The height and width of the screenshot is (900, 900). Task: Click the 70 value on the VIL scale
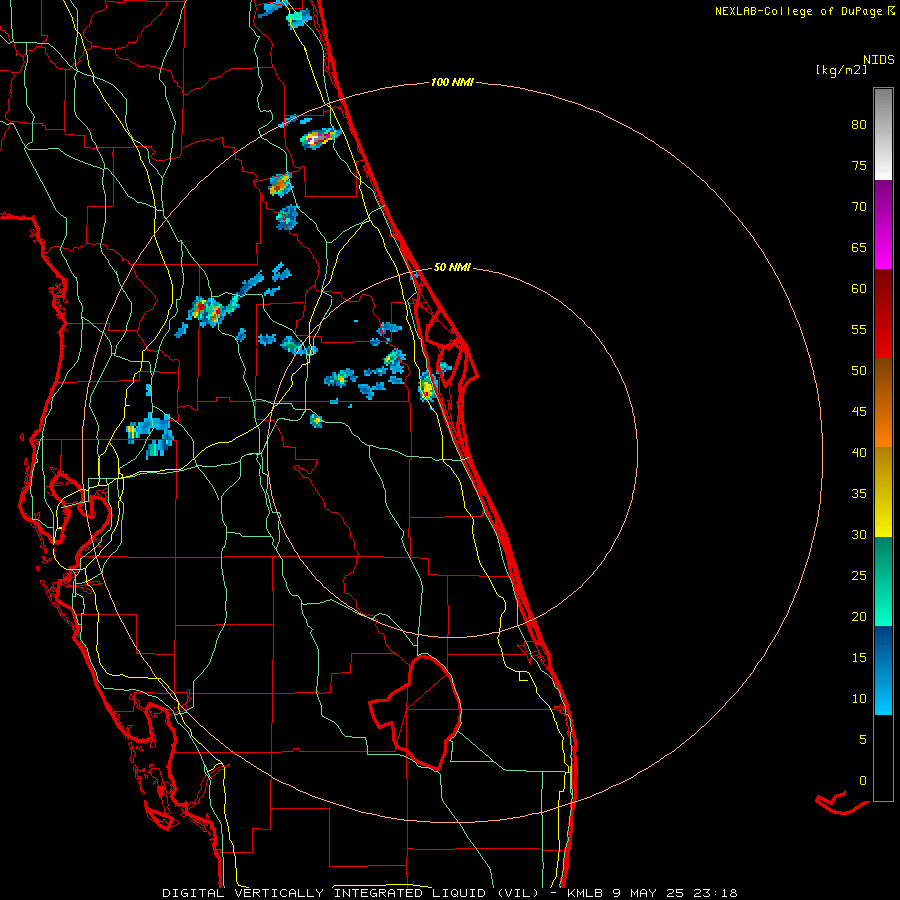859,207
